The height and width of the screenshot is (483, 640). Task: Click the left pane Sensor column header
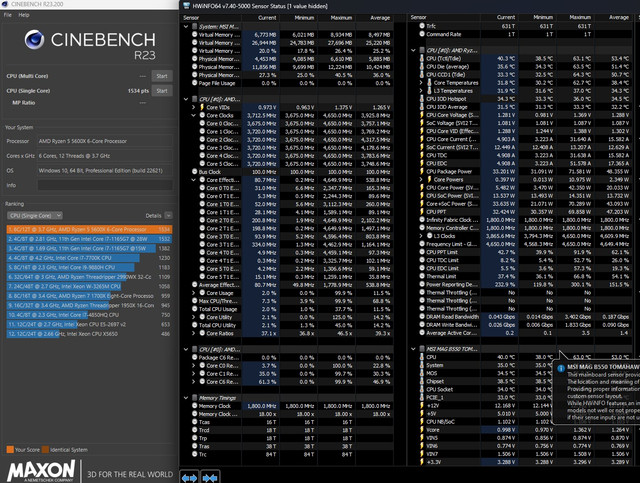coord(211,18)
